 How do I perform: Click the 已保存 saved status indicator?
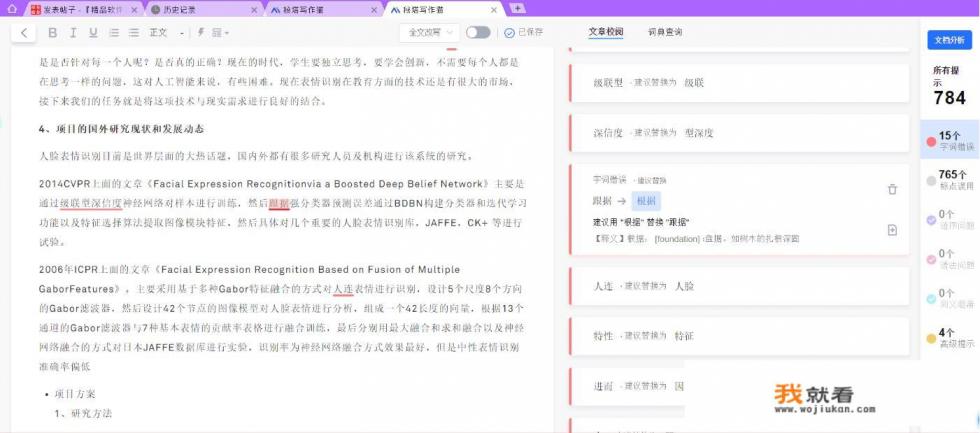click(524, 32)
